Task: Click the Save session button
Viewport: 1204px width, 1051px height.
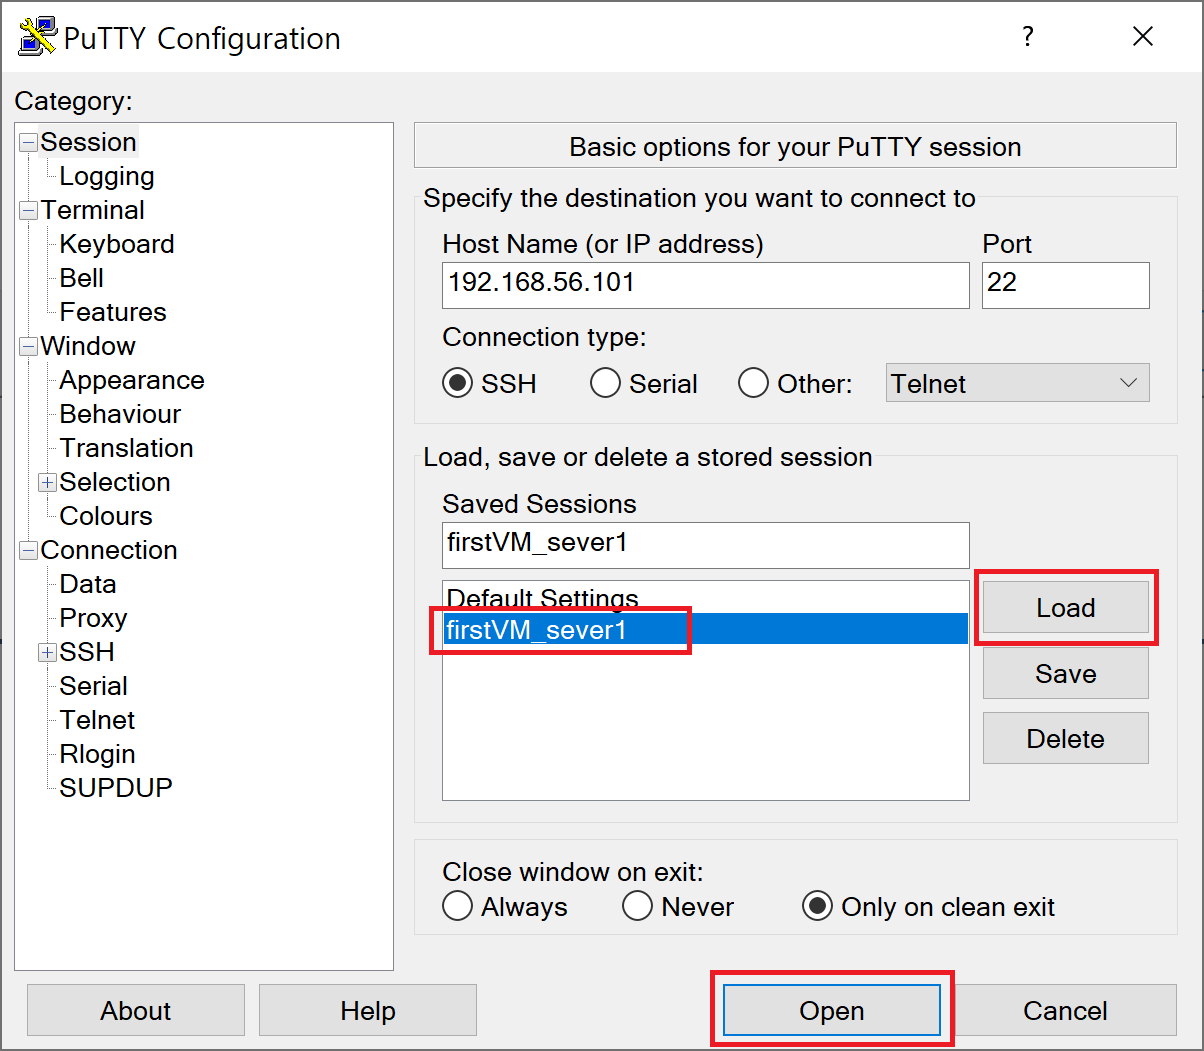Action: (x=1065, y=673)
